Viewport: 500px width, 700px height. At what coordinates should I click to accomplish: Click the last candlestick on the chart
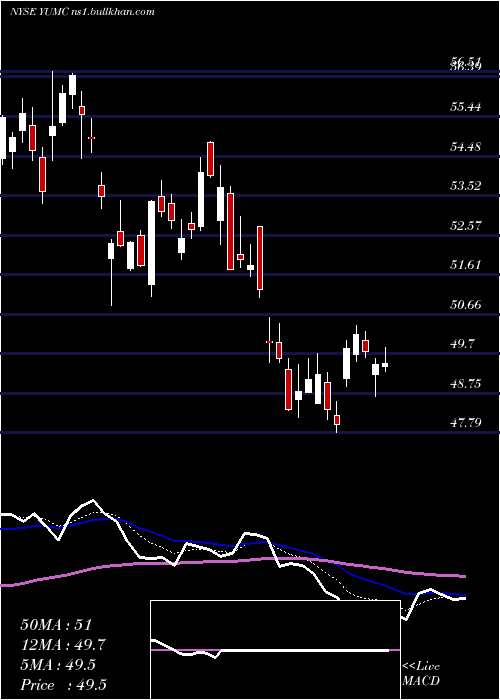tap(385, 365)
